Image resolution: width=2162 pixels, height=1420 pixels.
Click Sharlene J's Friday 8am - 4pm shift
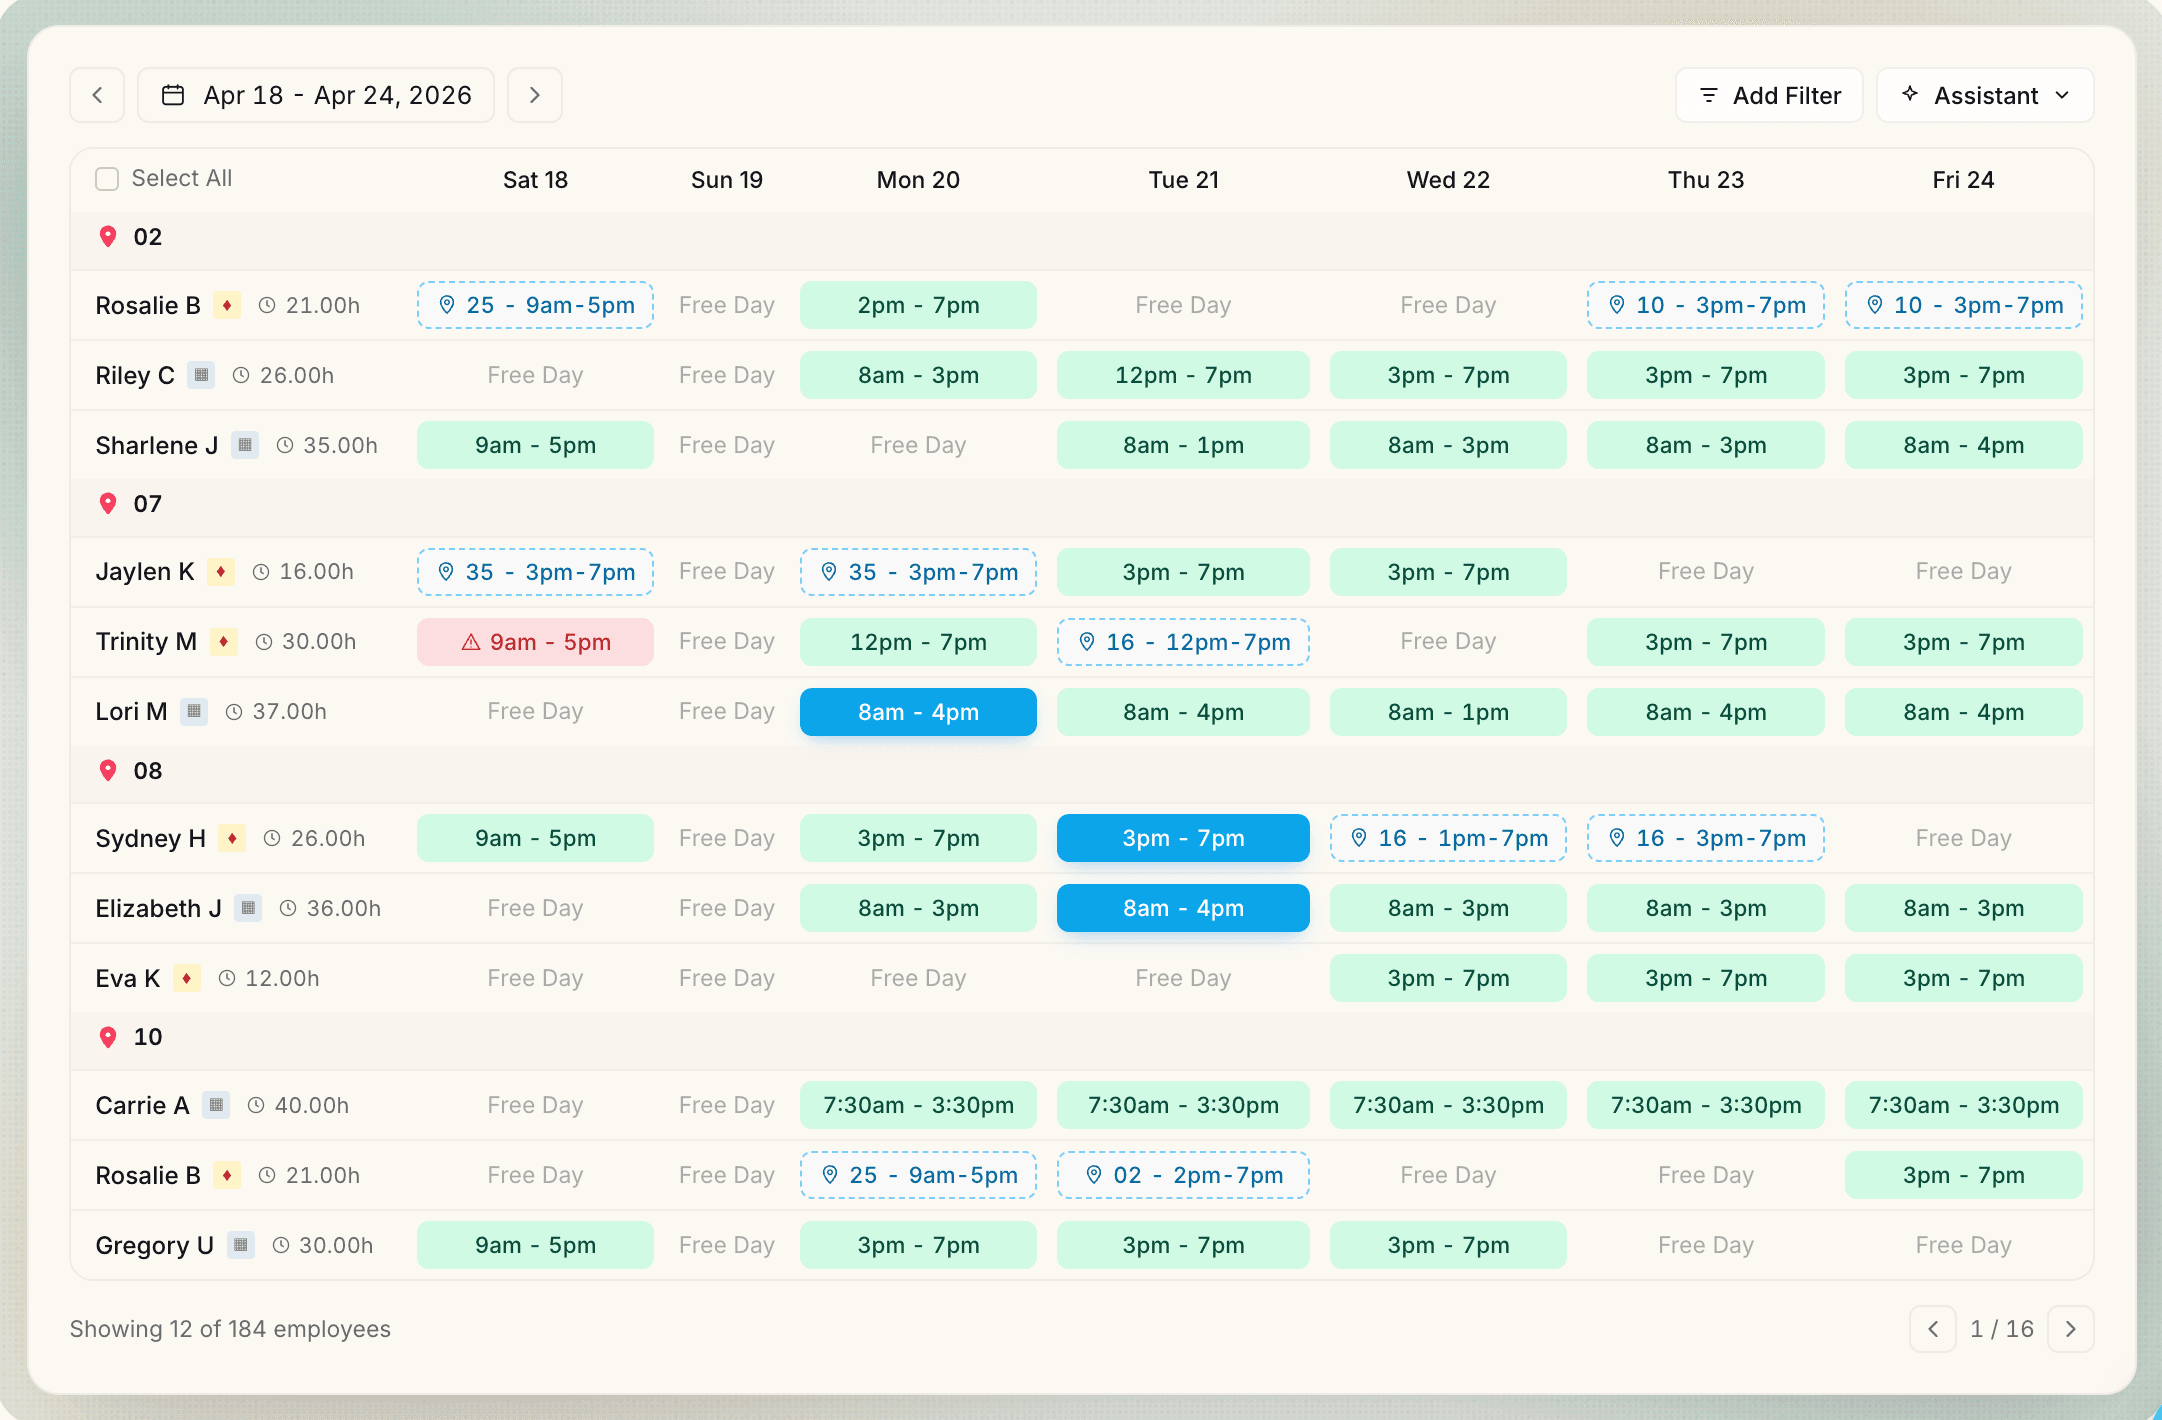(1963, 445)
